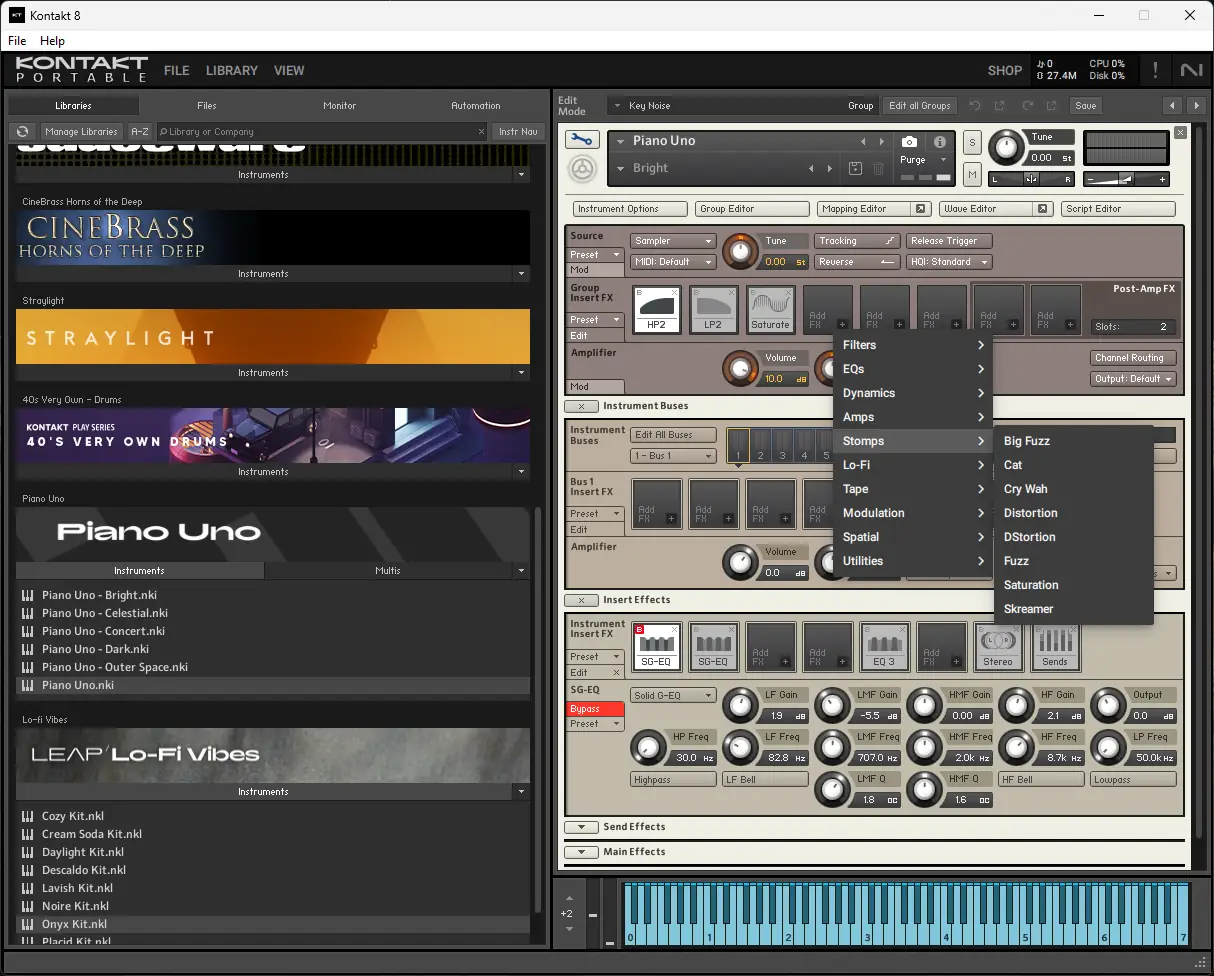Toggle Reverse in Source section

coord(857,262)
